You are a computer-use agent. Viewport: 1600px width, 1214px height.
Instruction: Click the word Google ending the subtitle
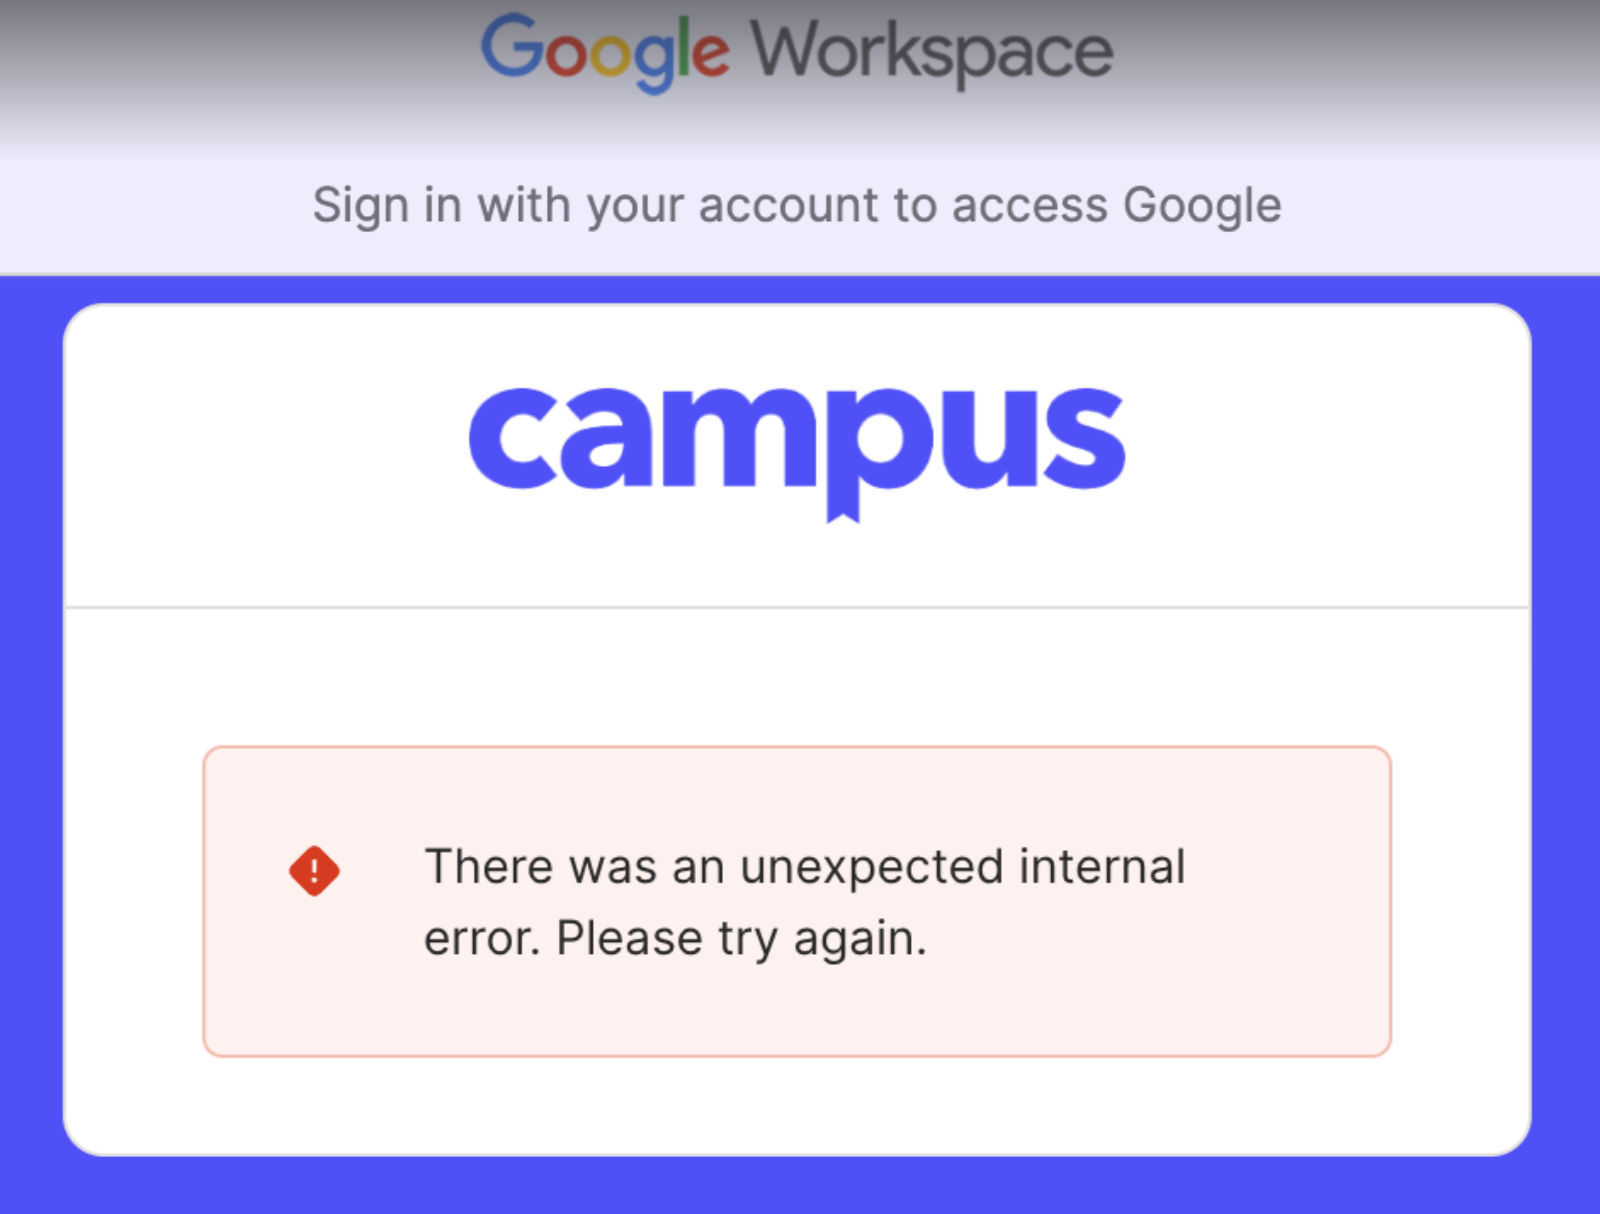coord(1202,206)
